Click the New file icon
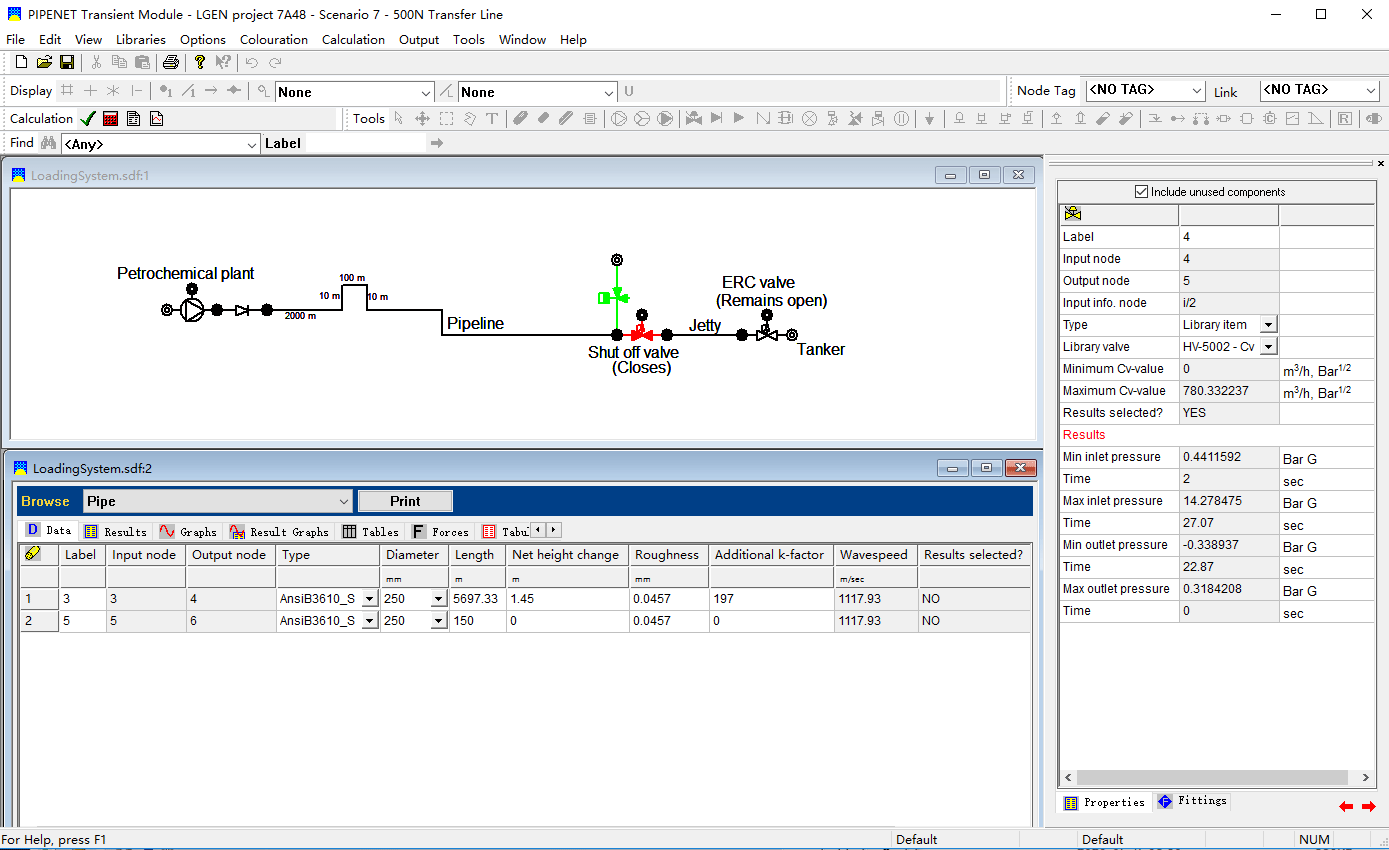Viewport: 1389px width, 850px height. click(x=21, y=62)
